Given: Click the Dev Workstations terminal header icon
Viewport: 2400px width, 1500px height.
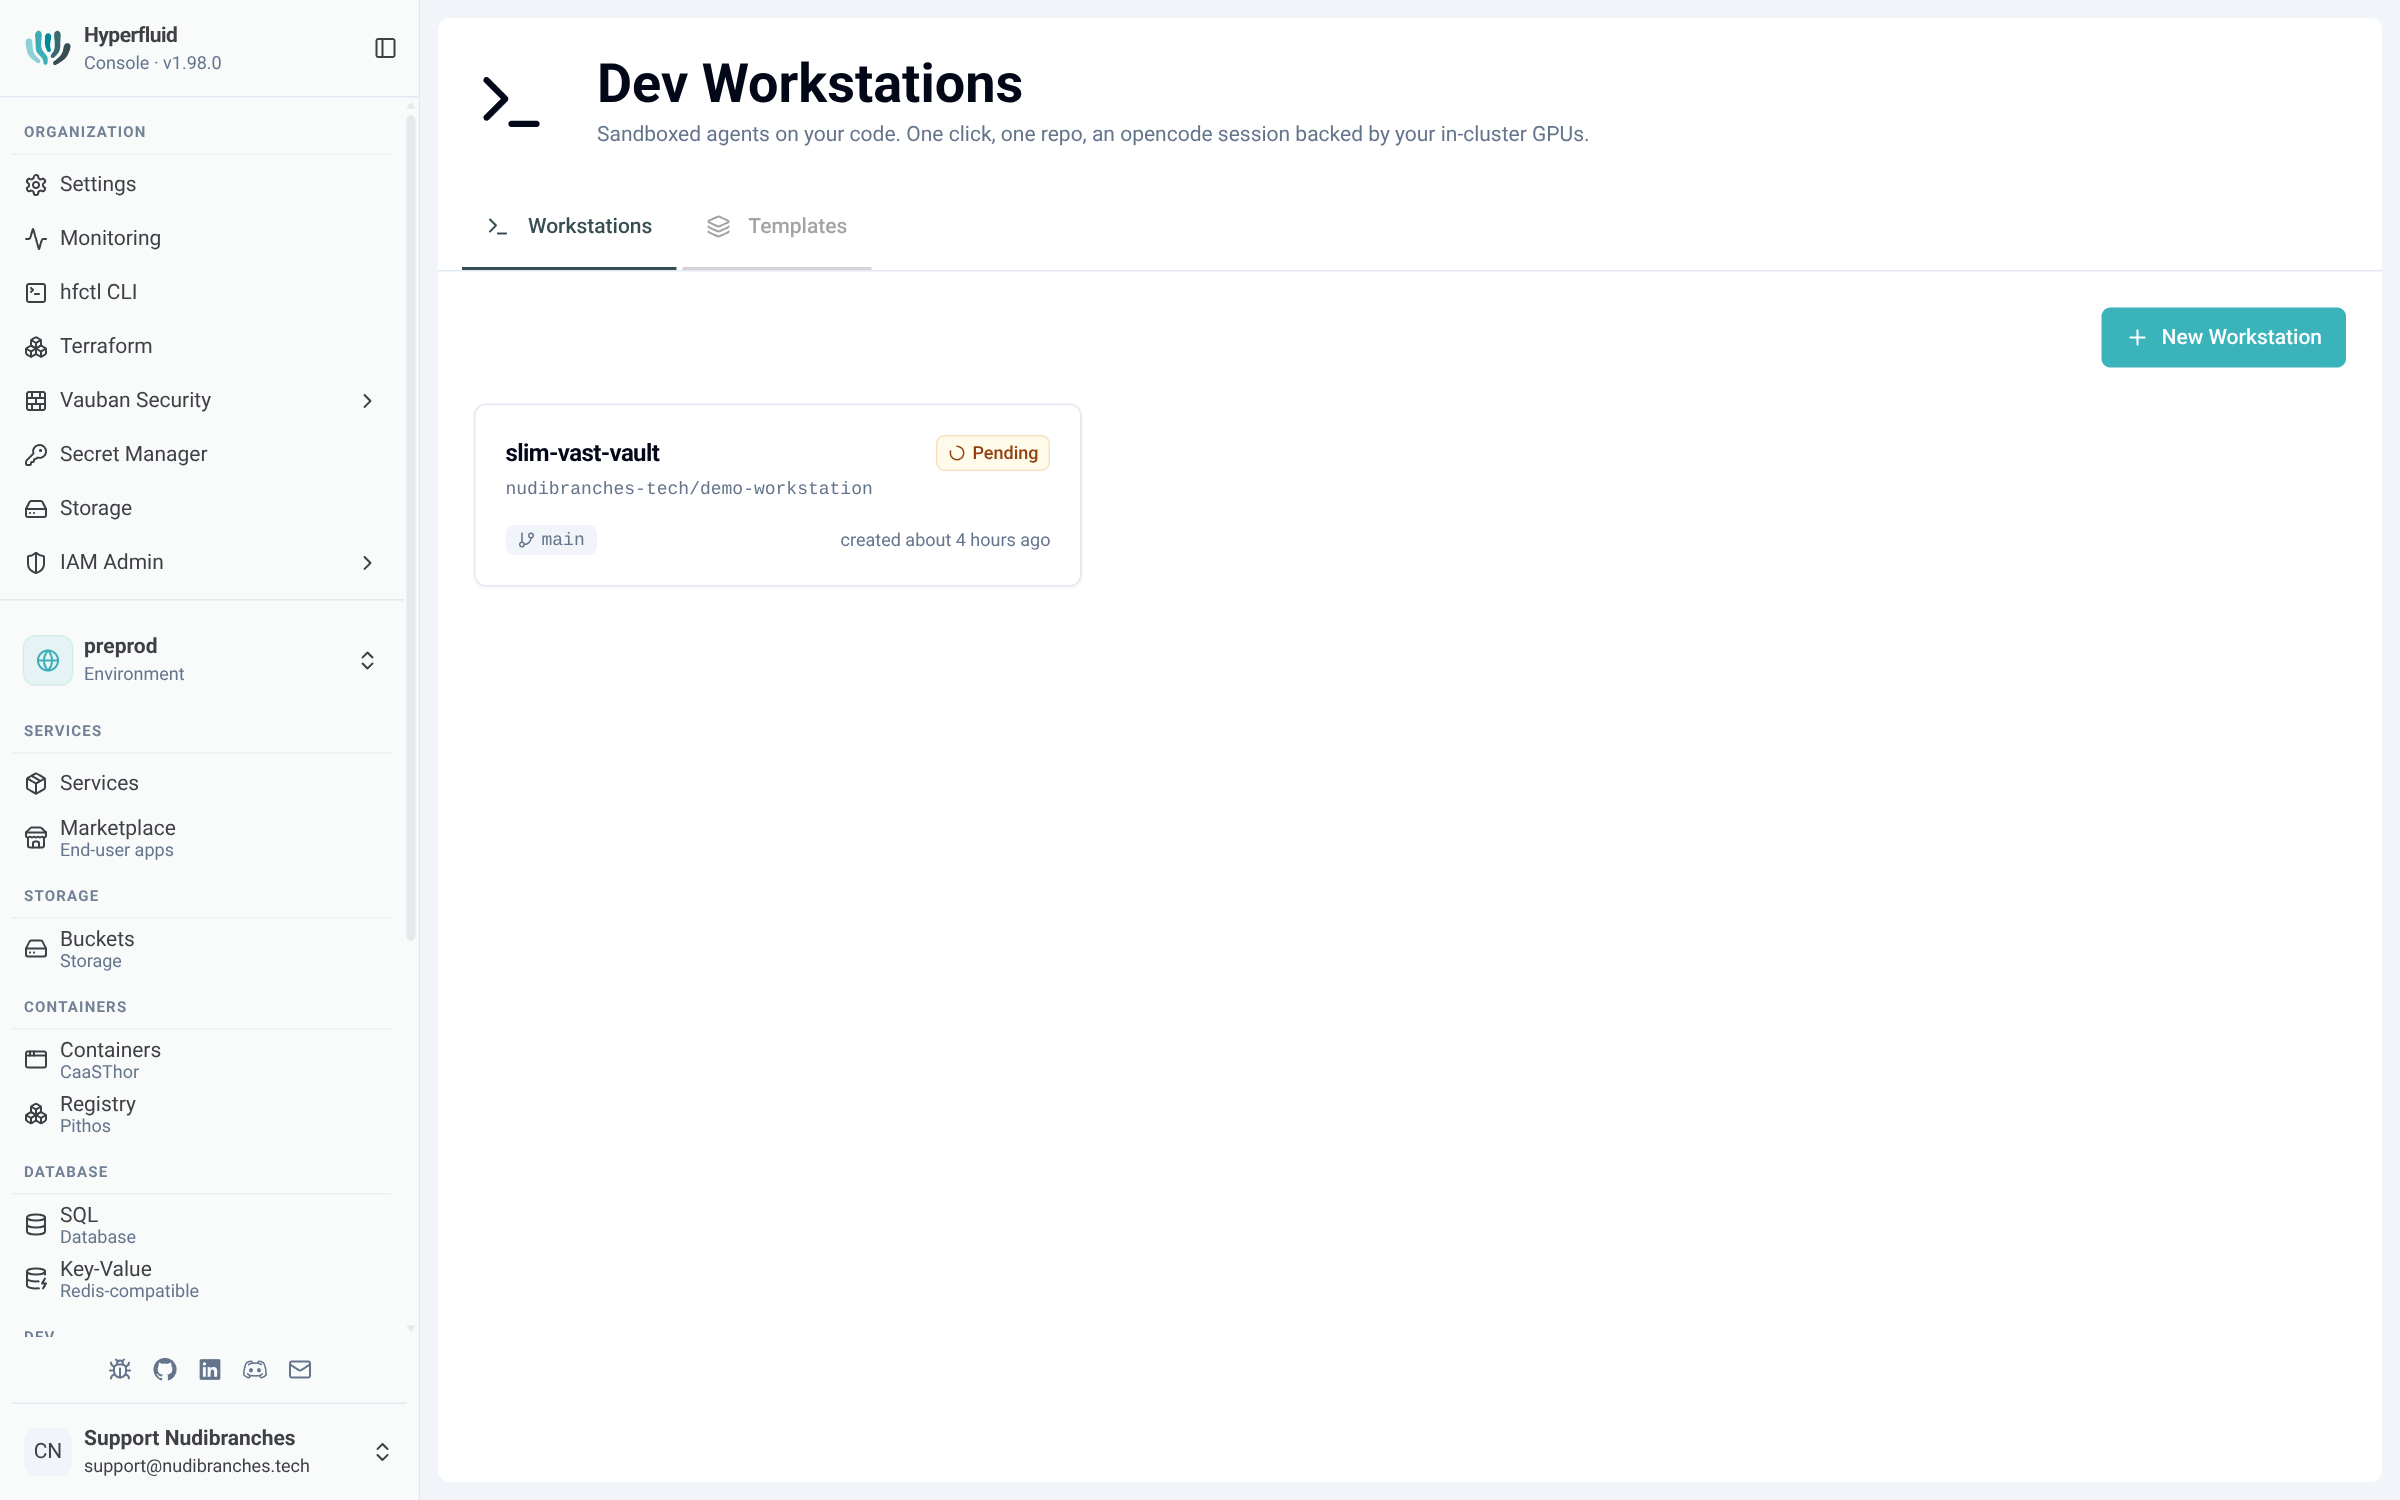Looking at the screenshot, I should [511, 101].
